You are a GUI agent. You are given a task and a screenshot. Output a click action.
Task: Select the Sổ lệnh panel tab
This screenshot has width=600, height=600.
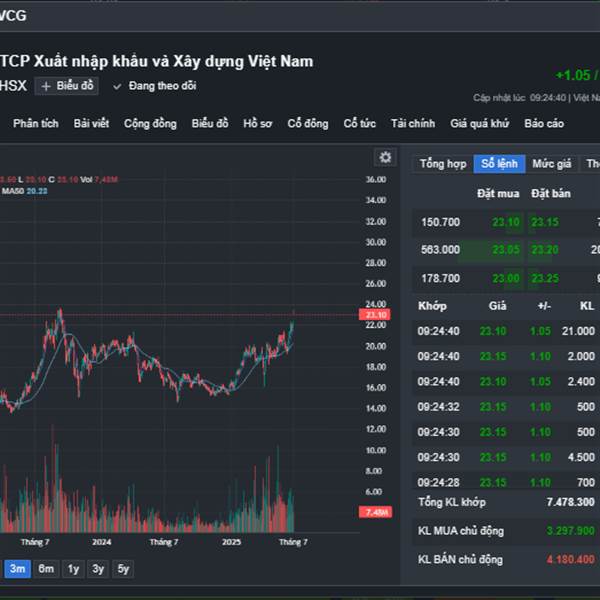click(x=499, y=164)
